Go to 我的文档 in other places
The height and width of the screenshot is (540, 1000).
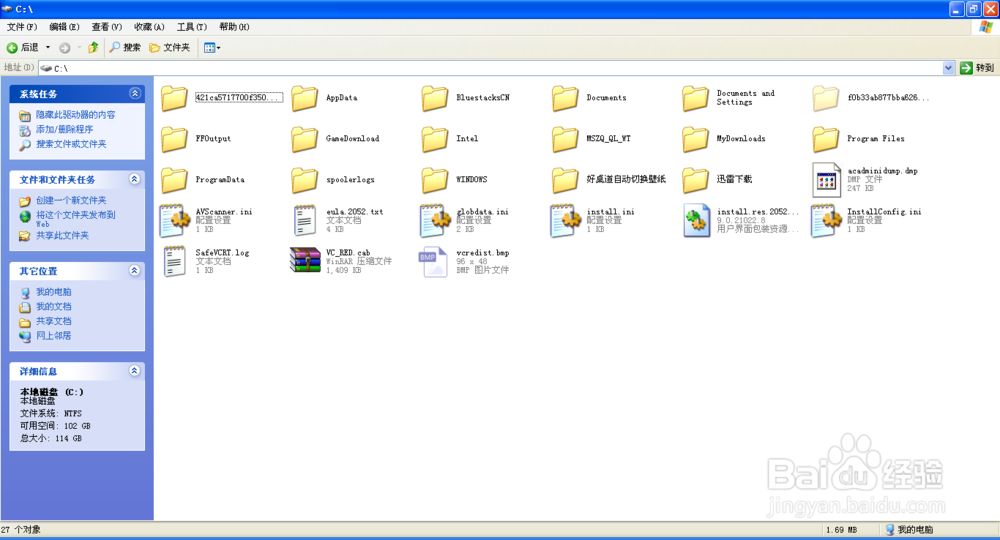pos(53,307)
